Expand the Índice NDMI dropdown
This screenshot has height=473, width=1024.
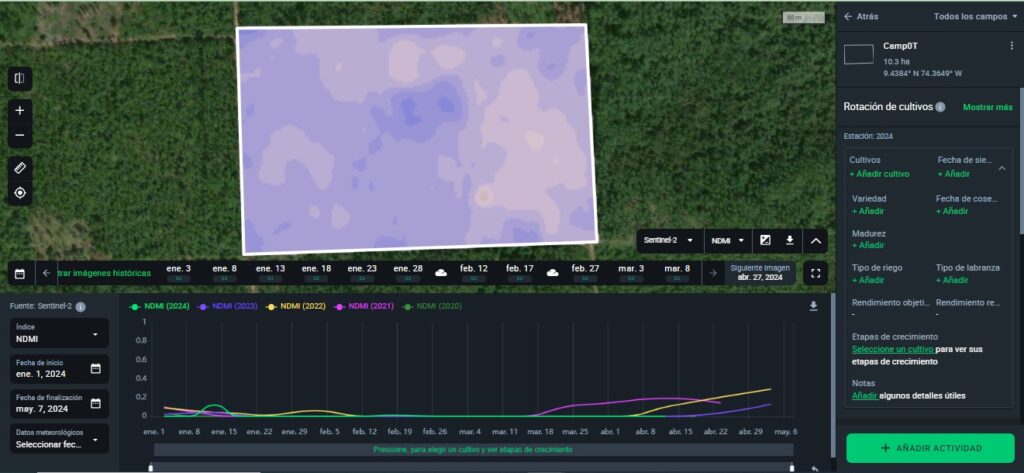point(59,334)
